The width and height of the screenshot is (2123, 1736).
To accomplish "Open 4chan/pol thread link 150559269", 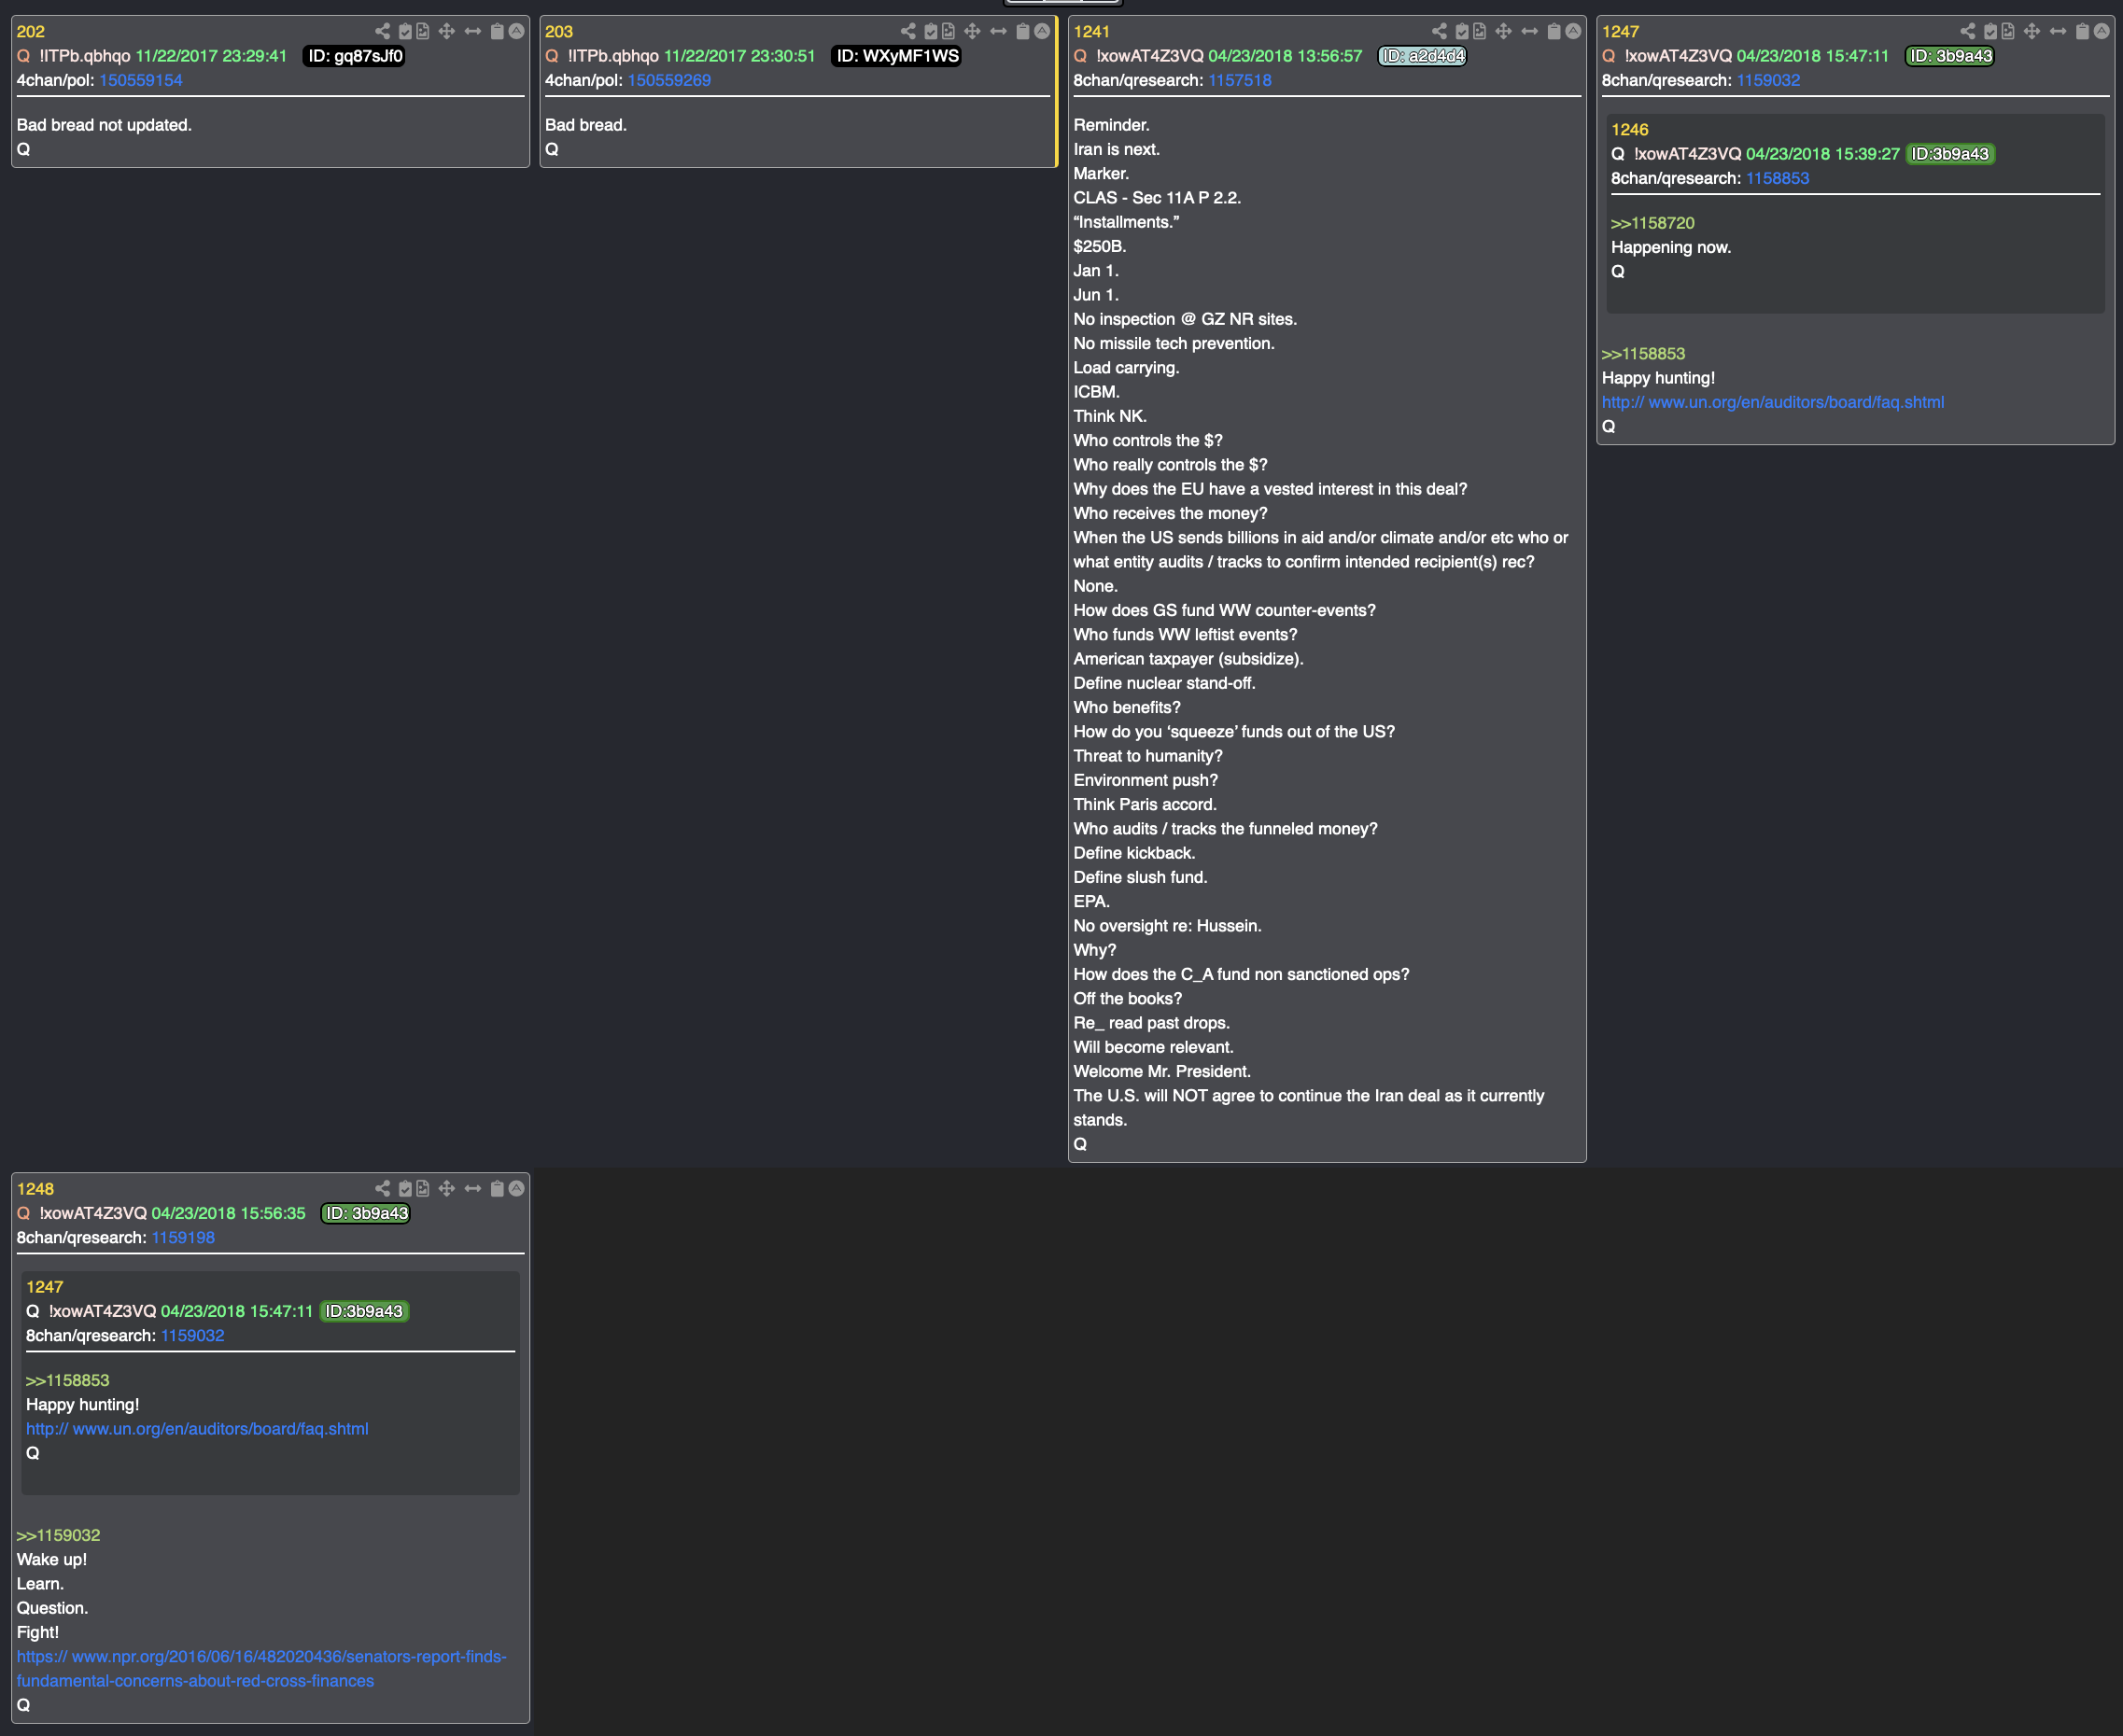I will click(x=669, y=80).
